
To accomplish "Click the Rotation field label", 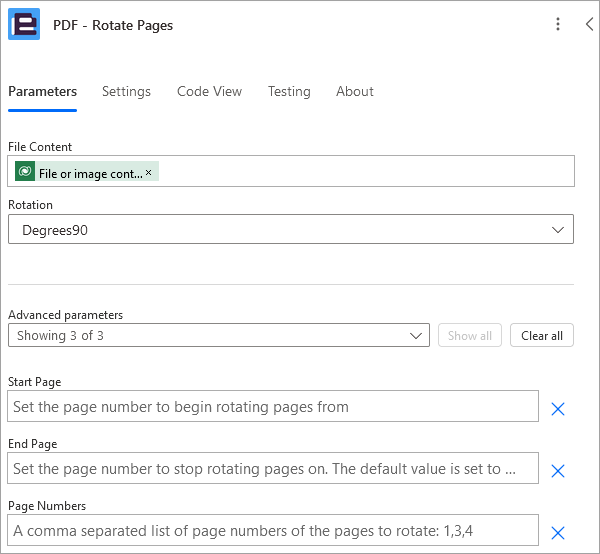I will click(30, 205).
